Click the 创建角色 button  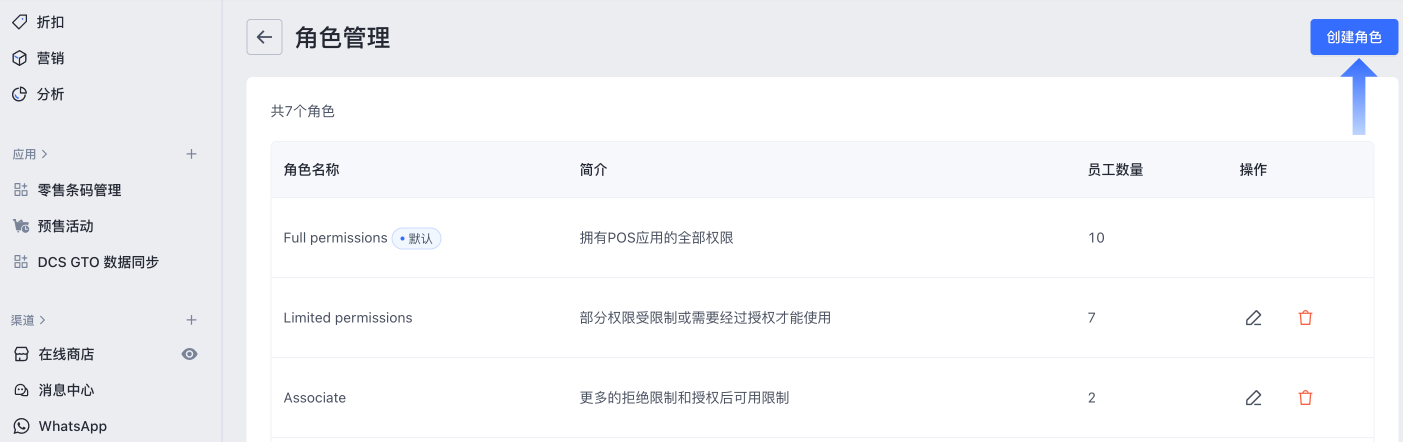click(1354, 37)
